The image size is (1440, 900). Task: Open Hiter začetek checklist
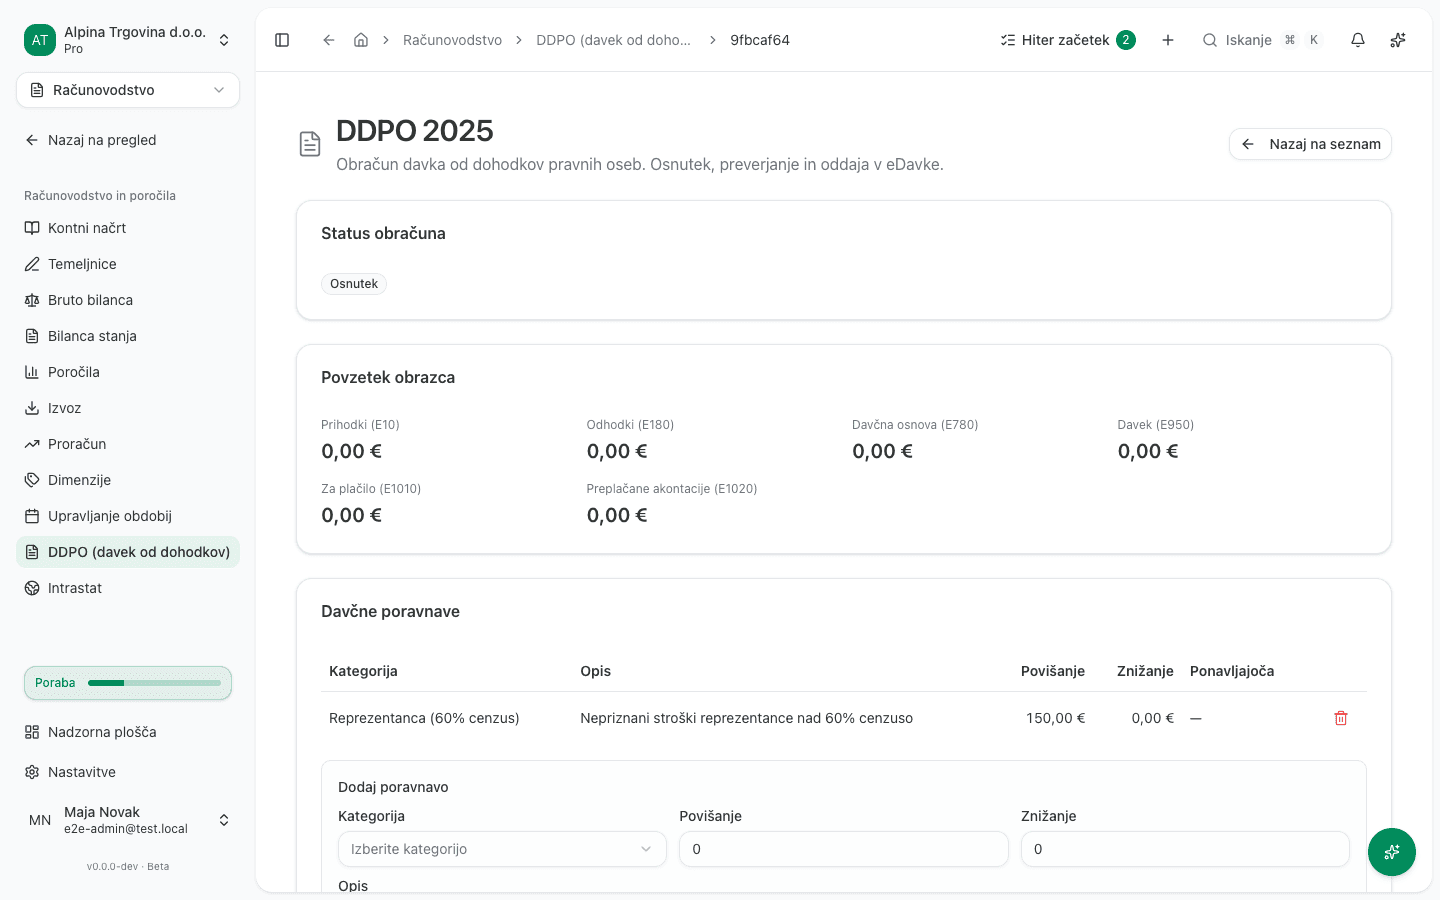tap(1068, 40)
